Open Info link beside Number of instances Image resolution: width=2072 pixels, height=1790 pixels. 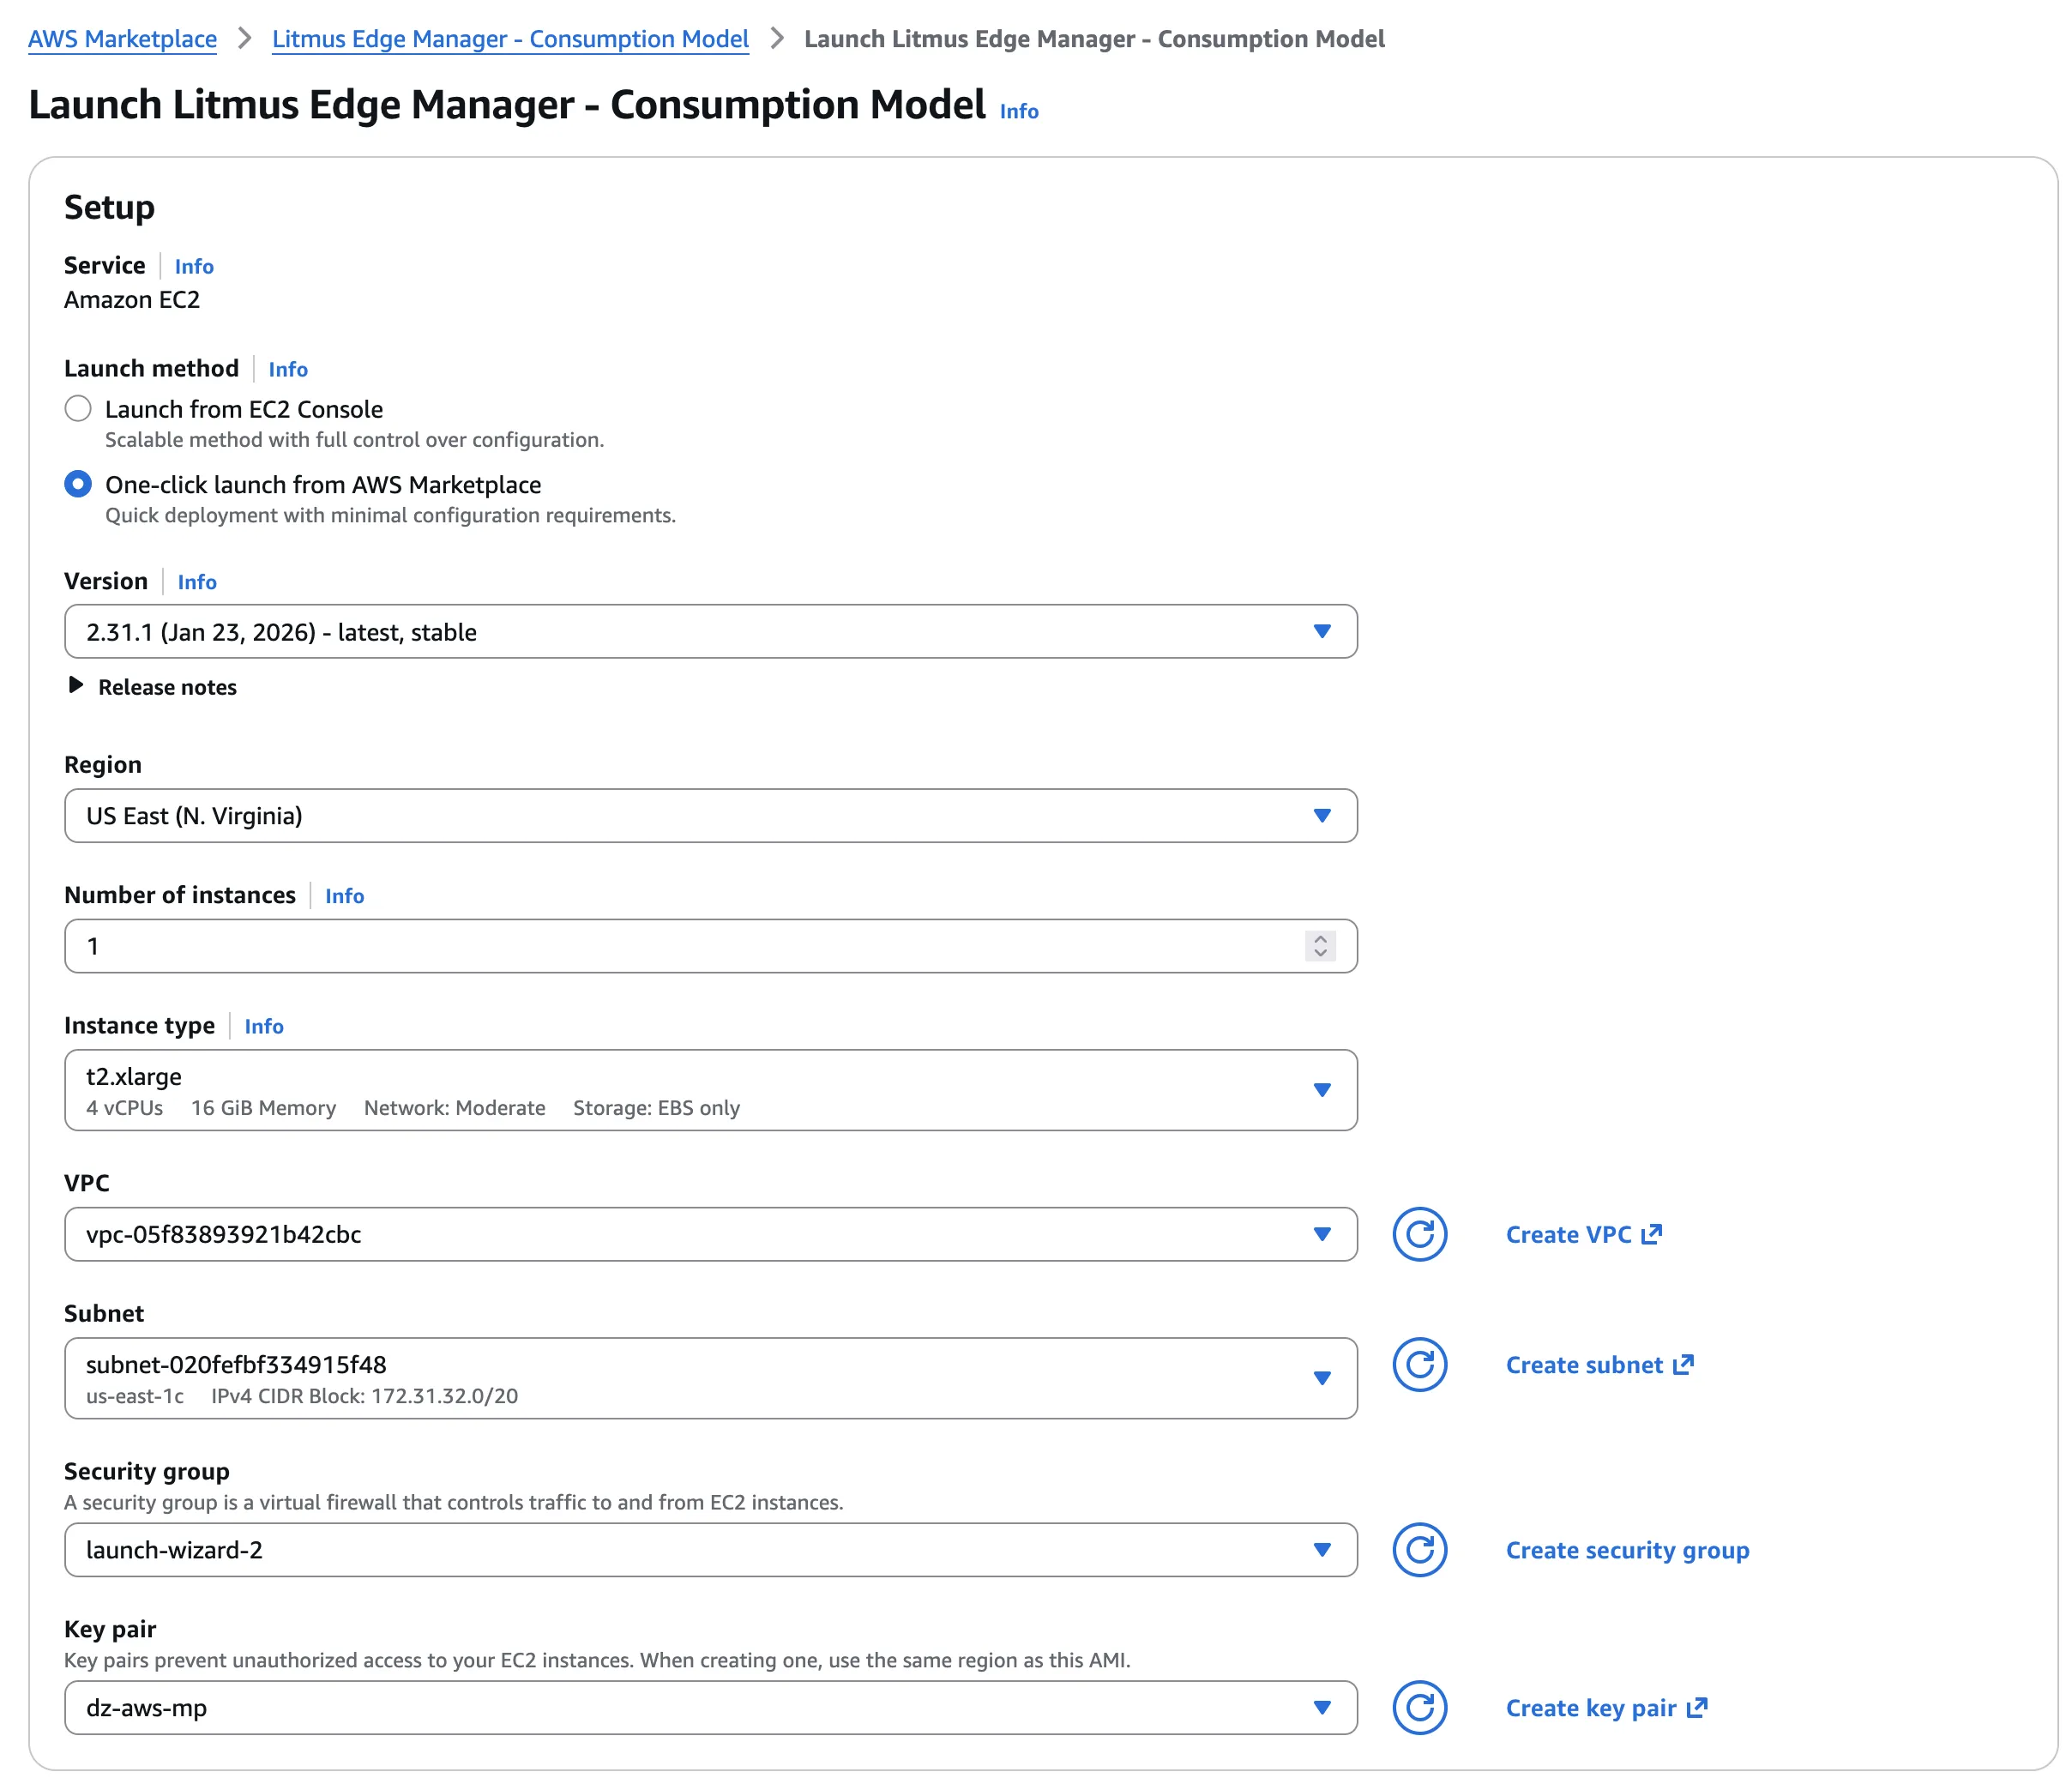(344, 896)
